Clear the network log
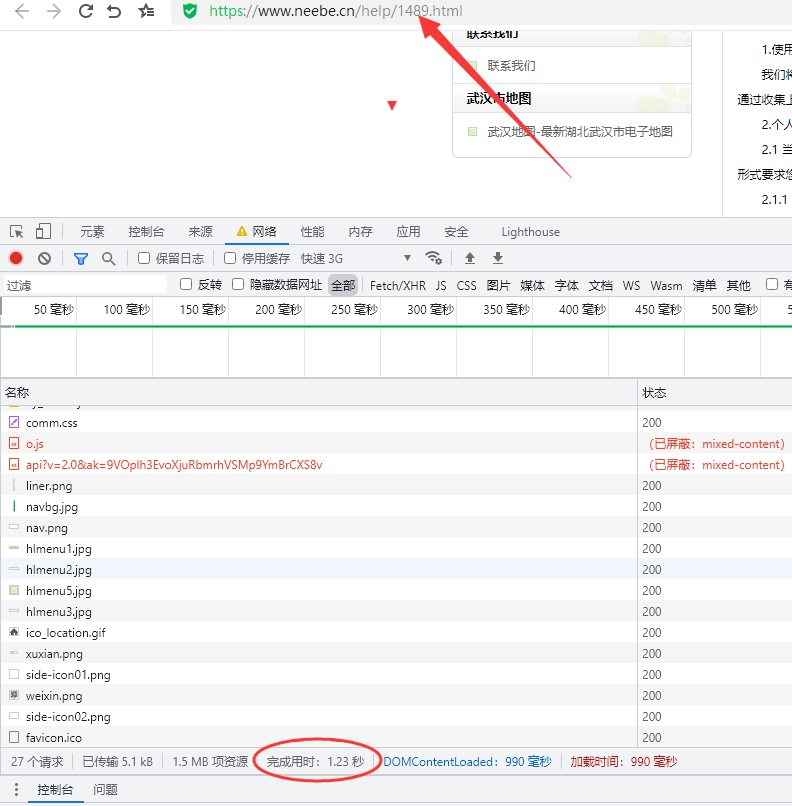Viewport: 792px width, 806px height. (44, 258)
